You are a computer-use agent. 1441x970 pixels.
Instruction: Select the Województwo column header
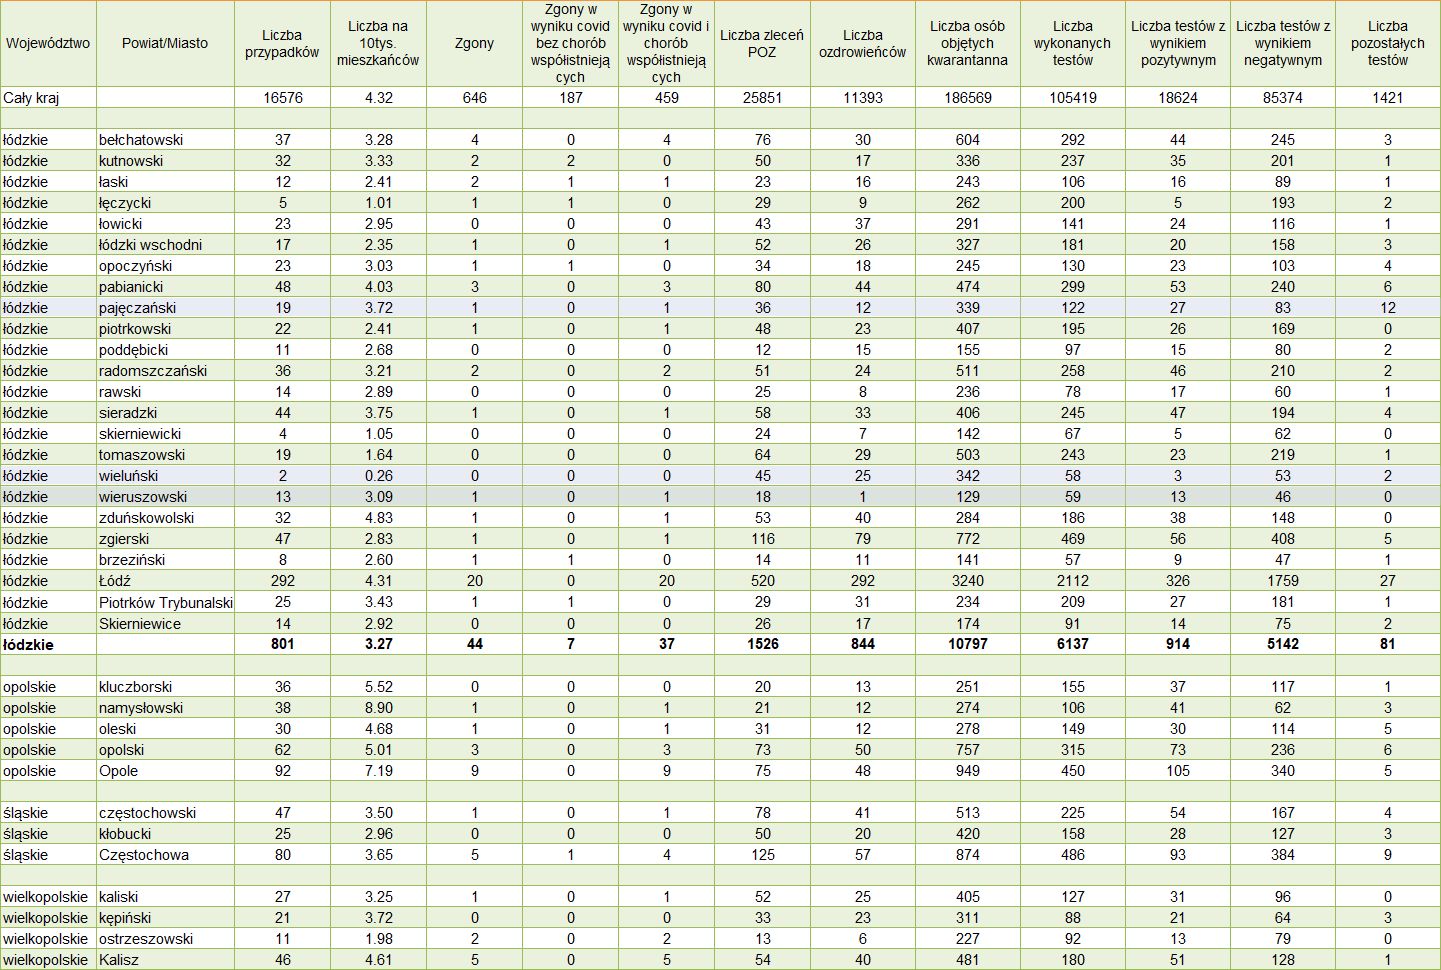pos(48,43)
